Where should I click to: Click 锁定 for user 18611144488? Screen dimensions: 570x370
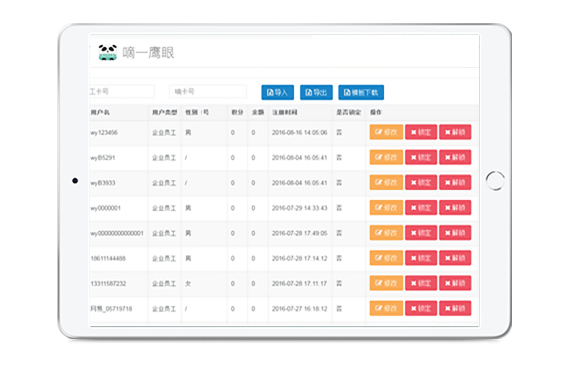pos(421,258)
